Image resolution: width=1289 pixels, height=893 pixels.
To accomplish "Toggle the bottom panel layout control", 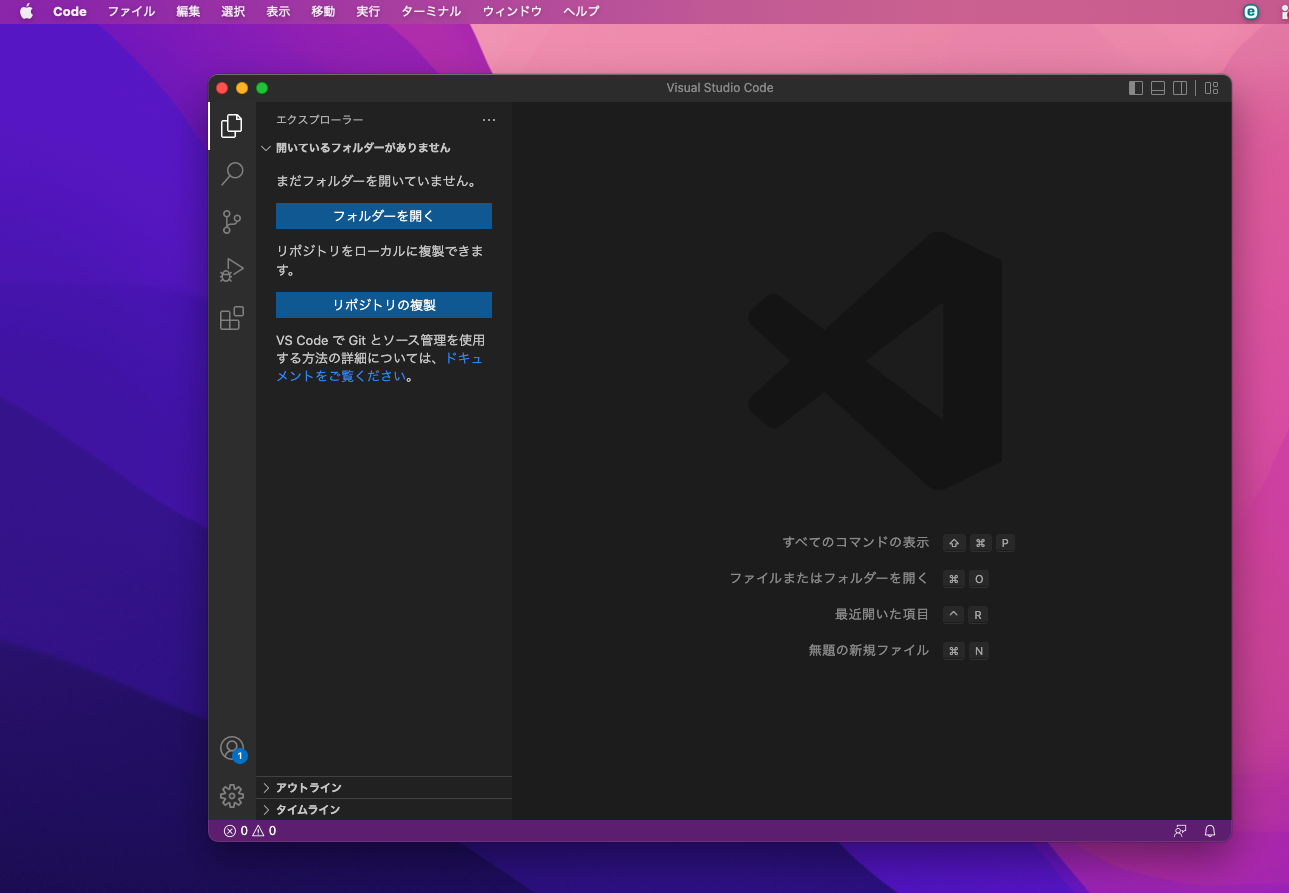I will pyautogui.click(x=1157, y=88).
